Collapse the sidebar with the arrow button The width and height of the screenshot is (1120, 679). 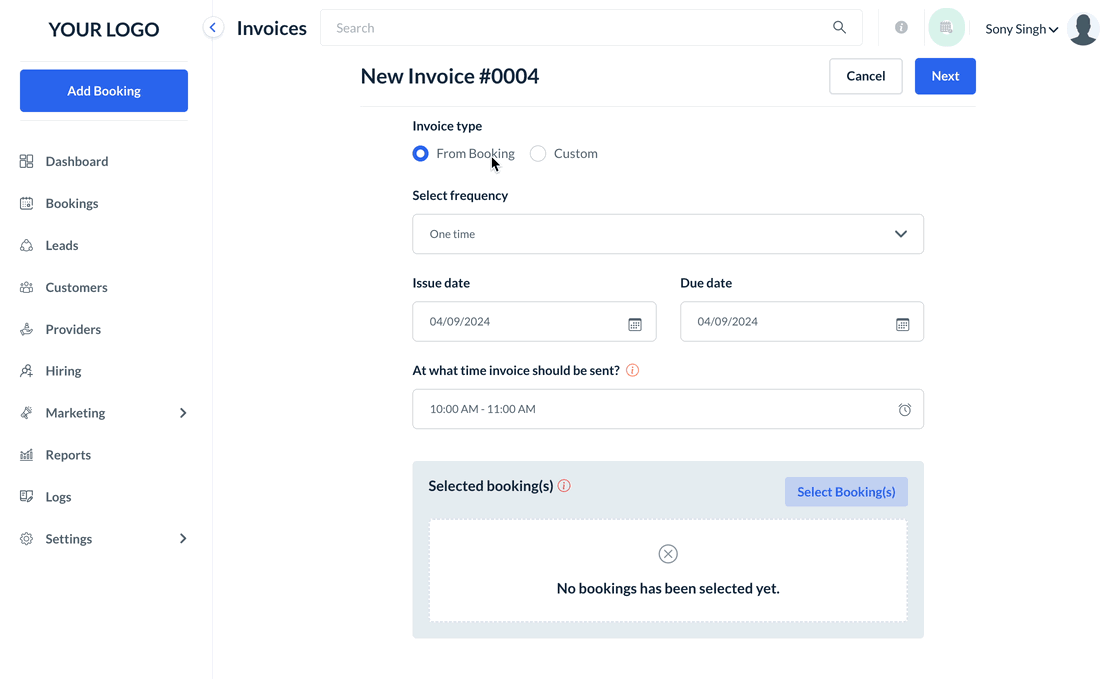click(213, 28)
